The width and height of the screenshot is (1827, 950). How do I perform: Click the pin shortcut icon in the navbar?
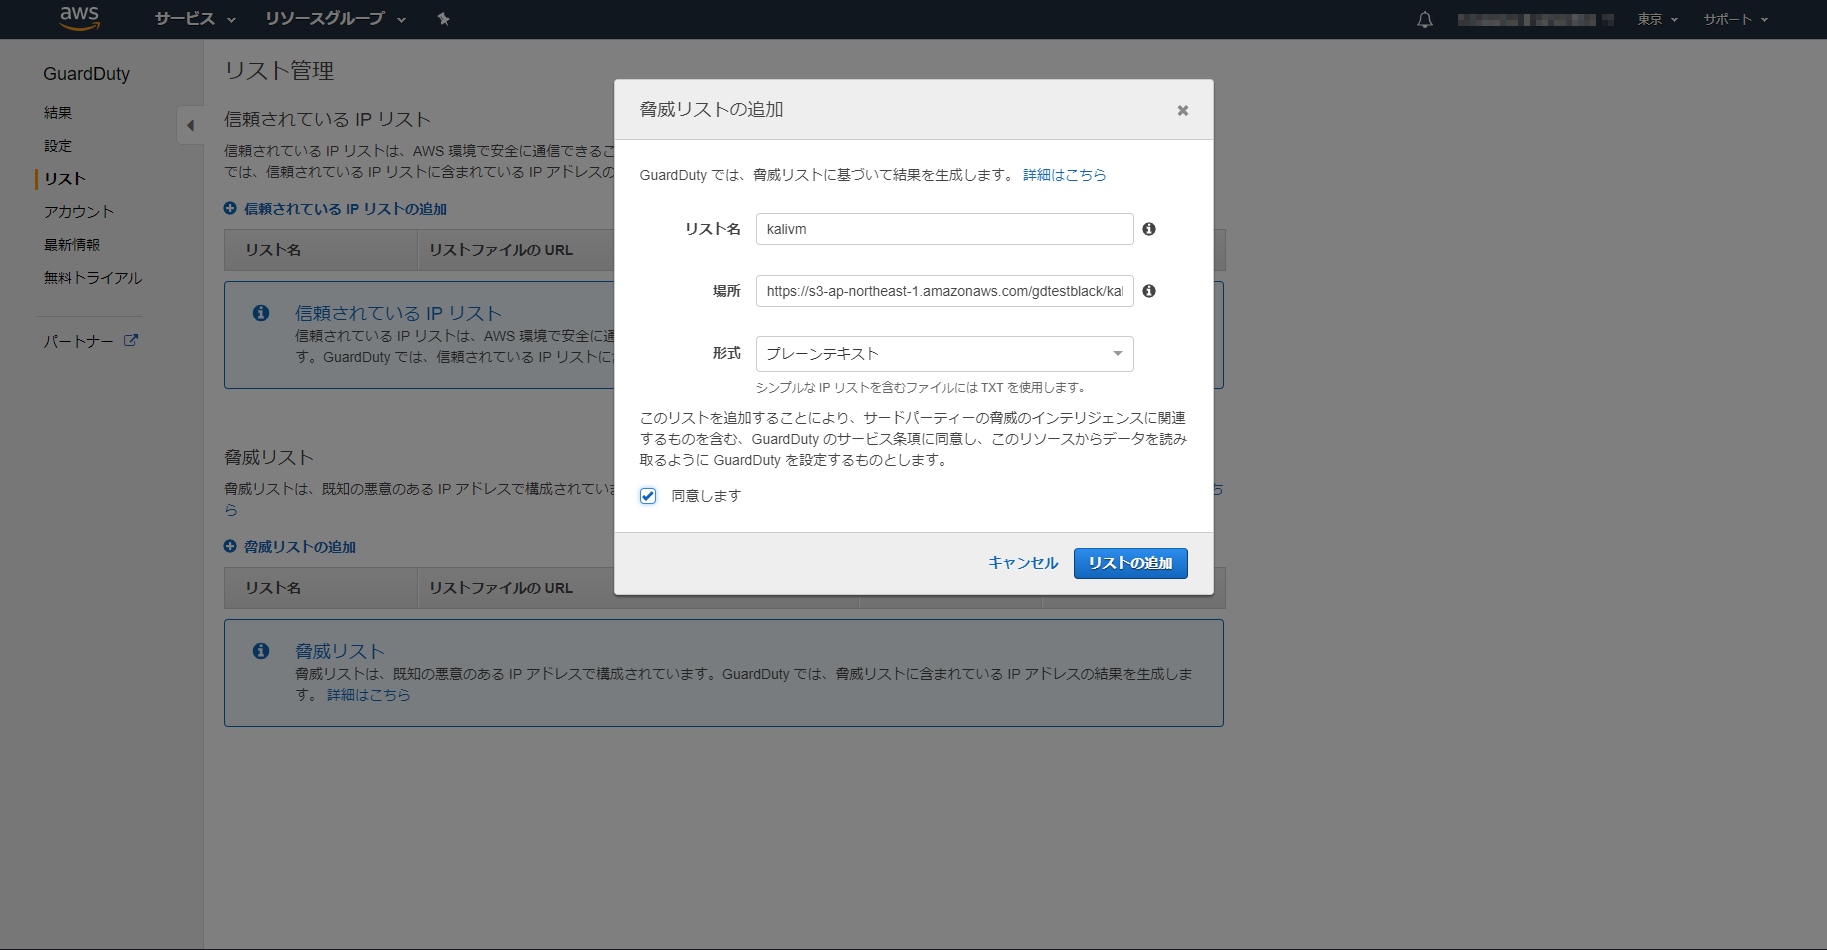(x=443, y=19)
